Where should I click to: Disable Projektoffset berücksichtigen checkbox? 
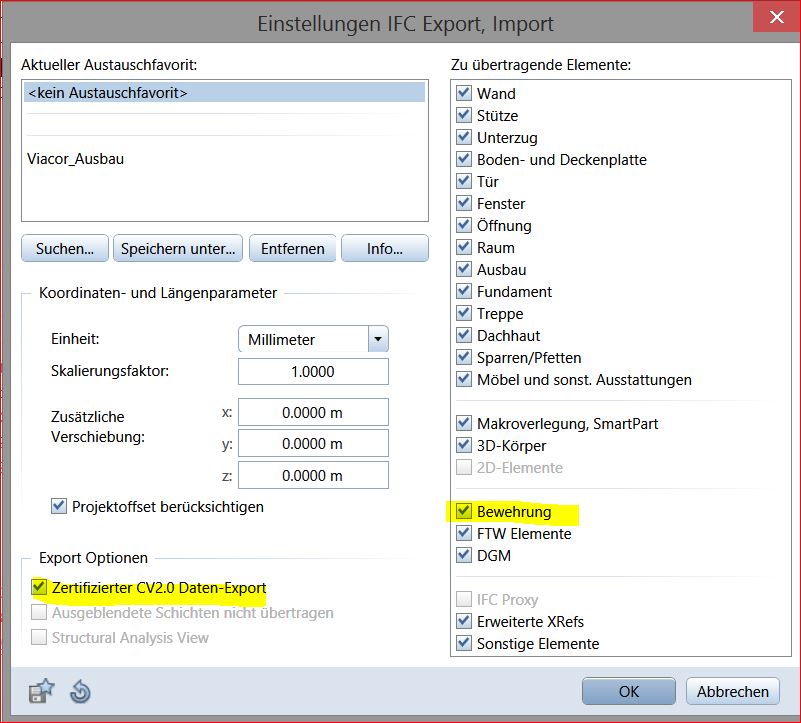(x=59, y=507)
